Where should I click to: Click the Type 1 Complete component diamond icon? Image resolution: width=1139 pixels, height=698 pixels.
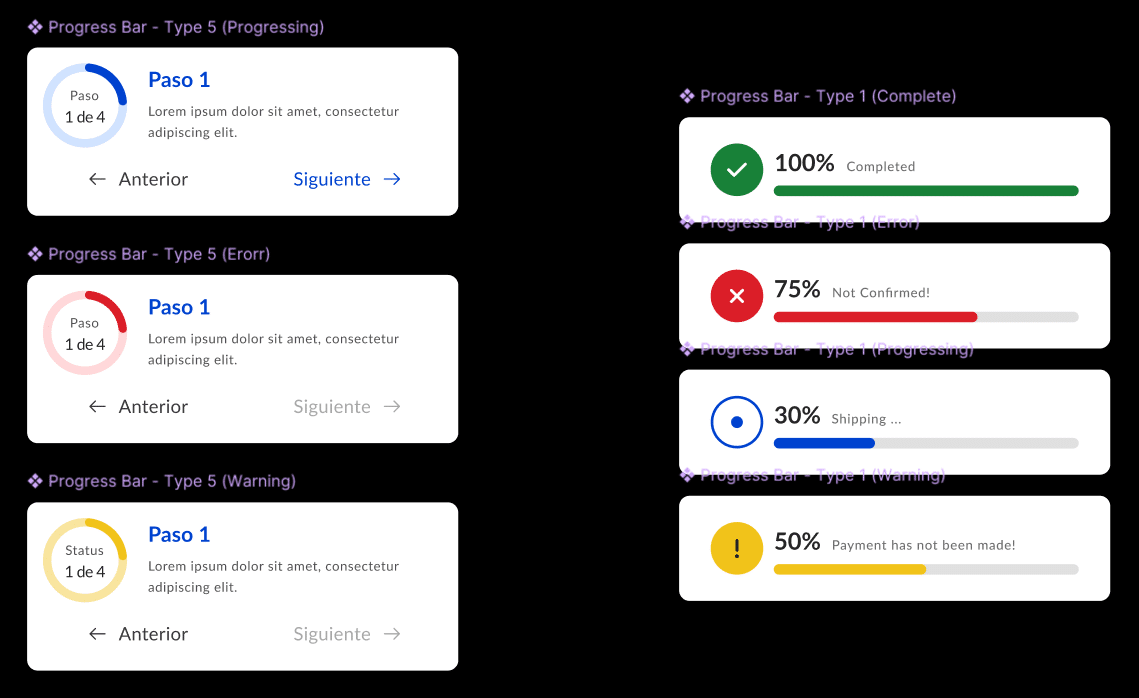(686, 97)
